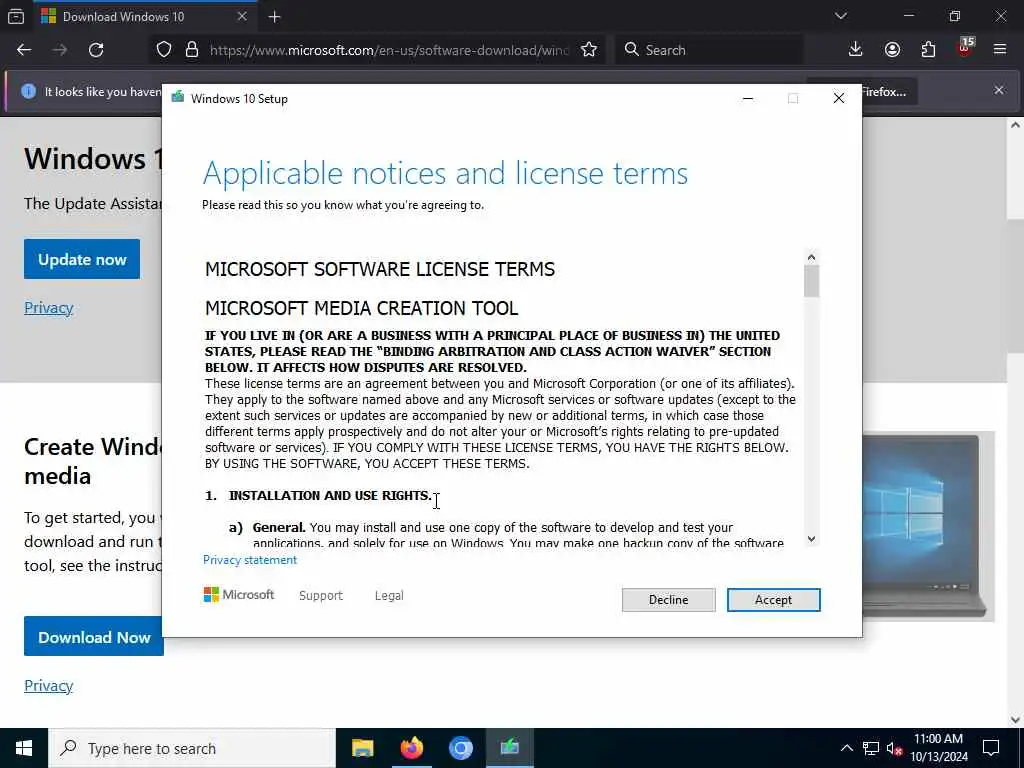Click the network tray icon
This screenshot has width=1024, height=768.
tap(871, 748)
